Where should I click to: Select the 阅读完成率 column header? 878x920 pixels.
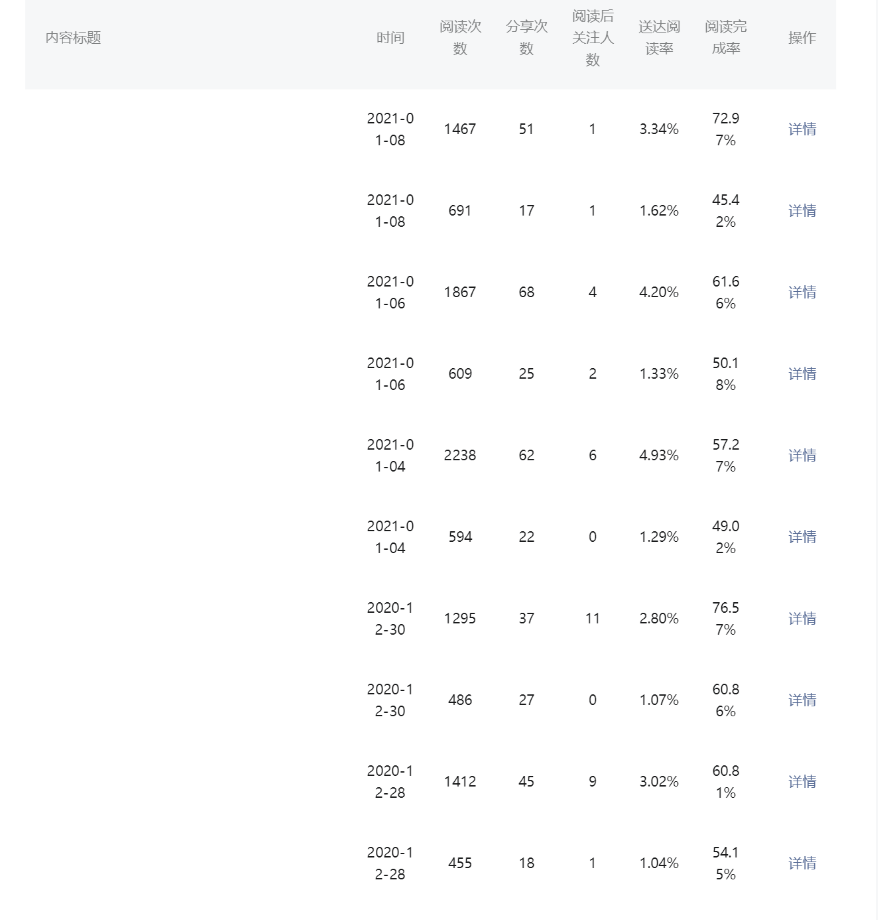pyautogui.click(x=725, y=38)
